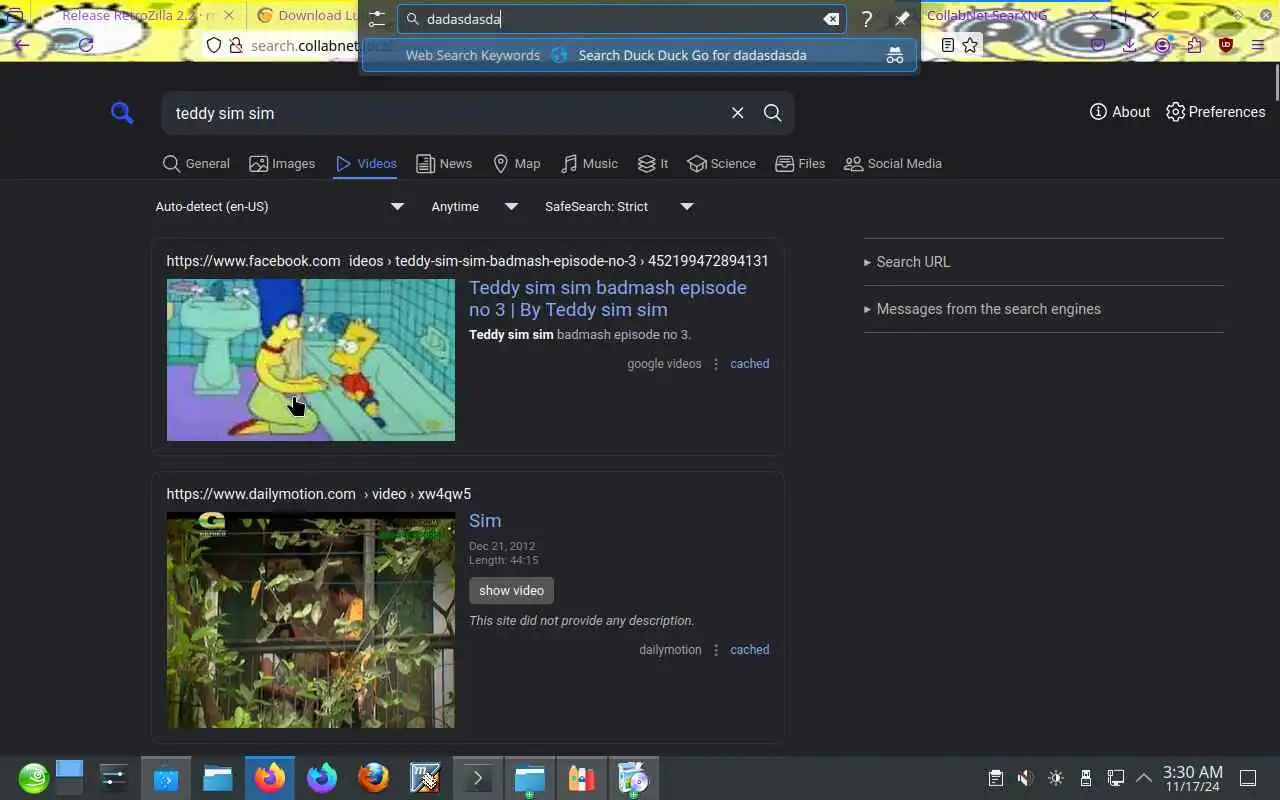Screen dimensions: 1280x800
Task: Switch to the Music search tab
Action: (589, 164)
